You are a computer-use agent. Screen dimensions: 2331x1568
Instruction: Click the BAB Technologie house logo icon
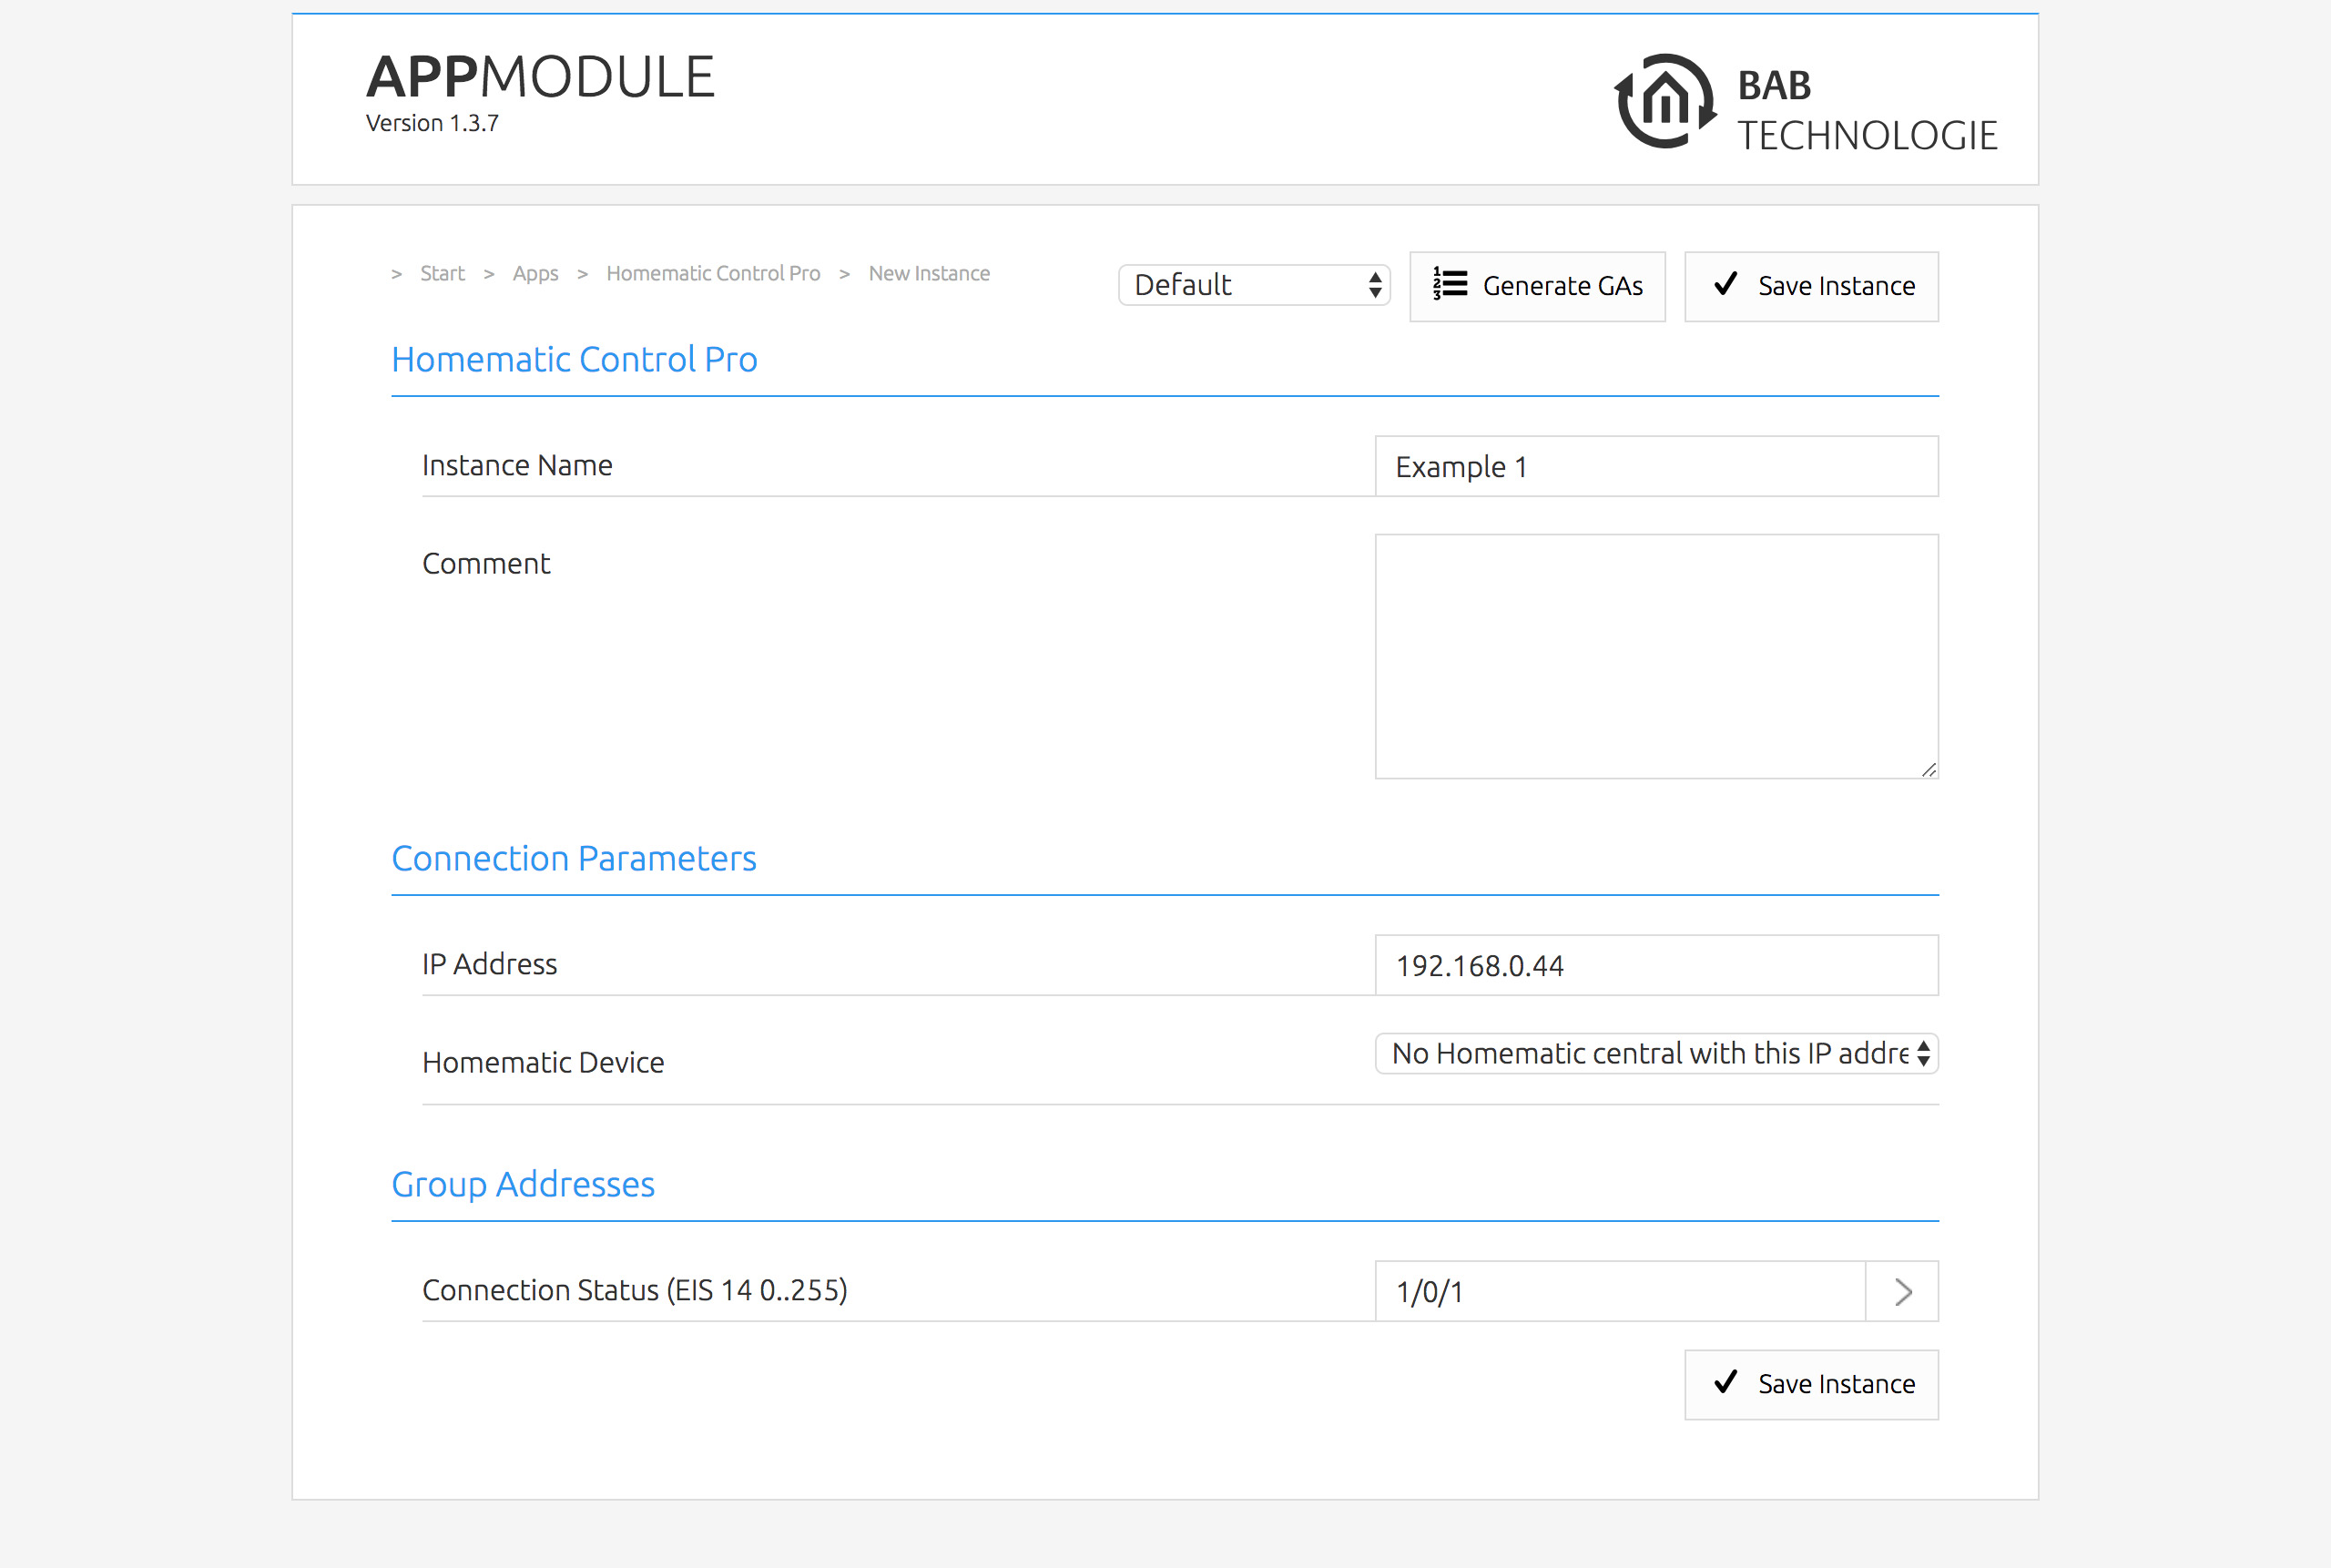coord(1665,101)
